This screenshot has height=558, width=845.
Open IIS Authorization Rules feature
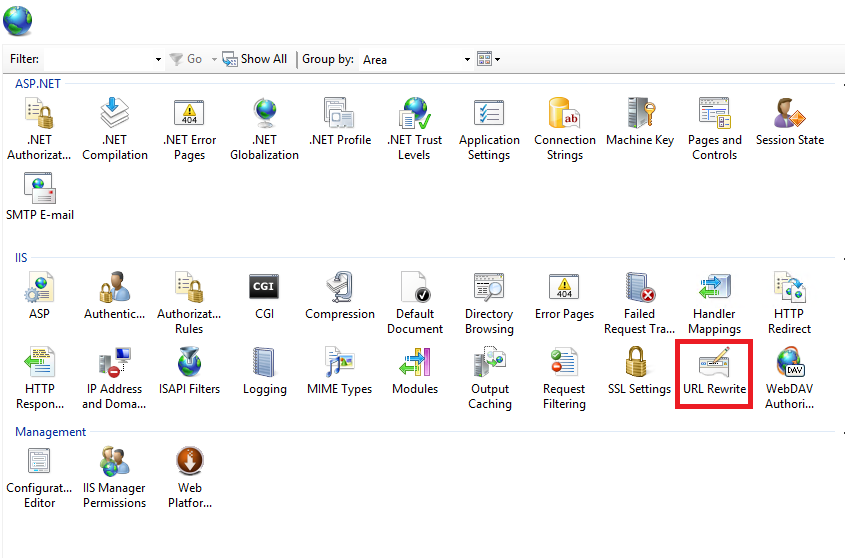pyautogui.click(x=189, y=304)
